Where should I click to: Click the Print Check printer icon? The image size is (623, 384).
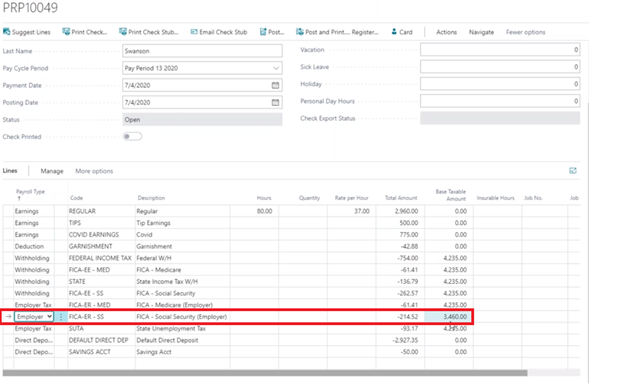tap(66, 32)
